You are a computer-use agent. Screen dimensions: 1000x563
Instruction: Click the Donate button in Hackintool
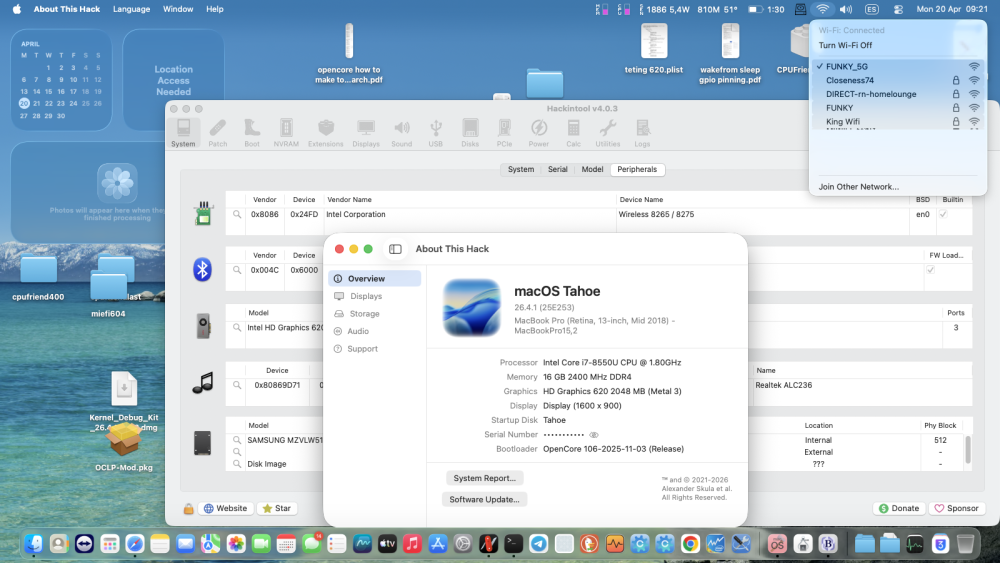[899, 508]
